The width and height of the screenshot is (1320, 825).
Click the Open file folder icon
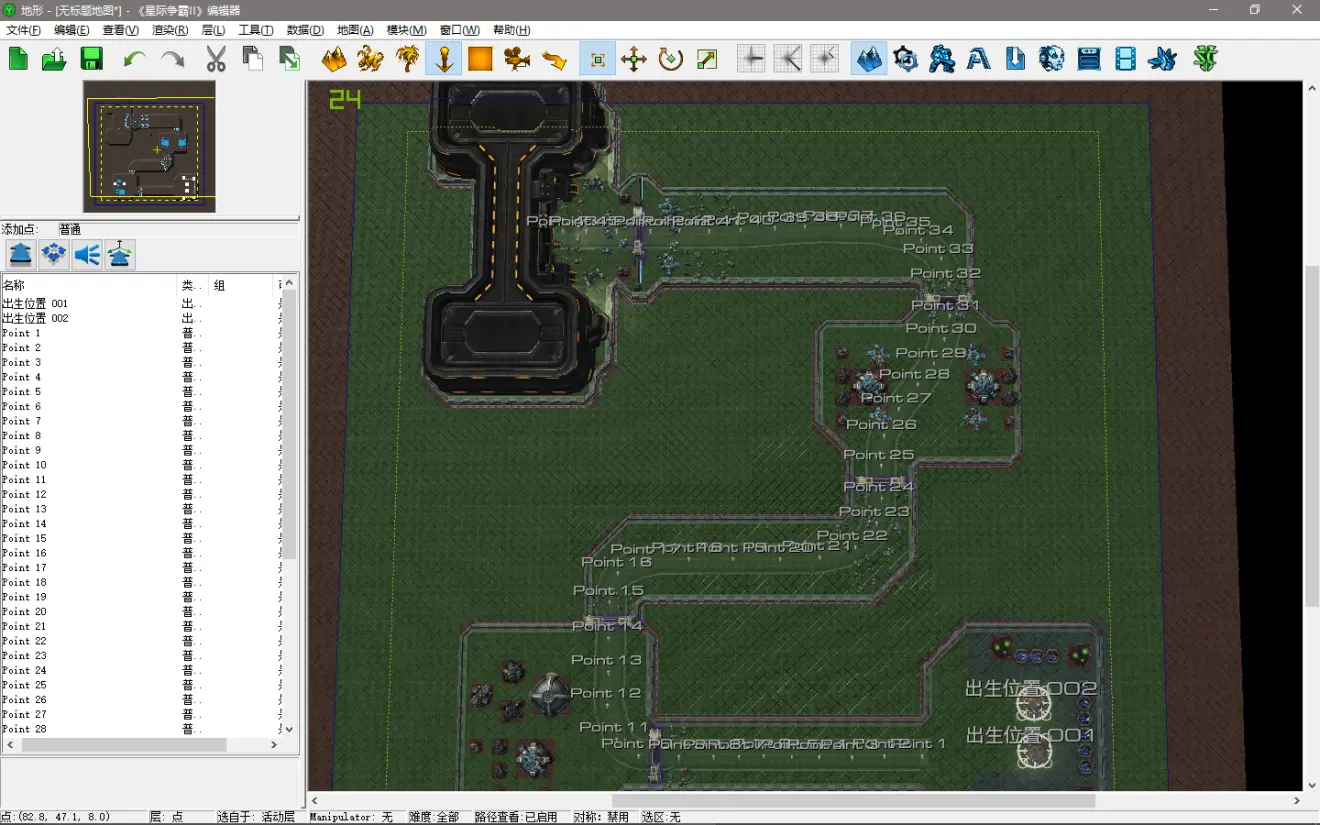(54, 59)
